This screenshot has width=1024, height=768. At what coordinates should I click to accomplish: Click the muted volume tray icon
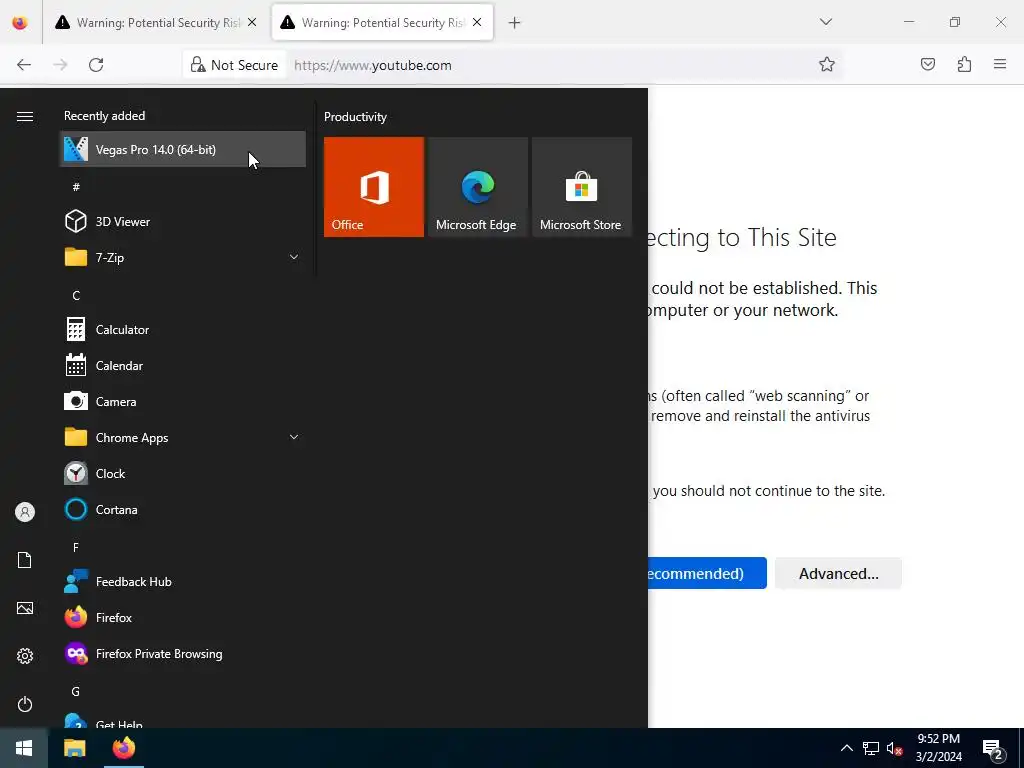(x=894, y=748)
